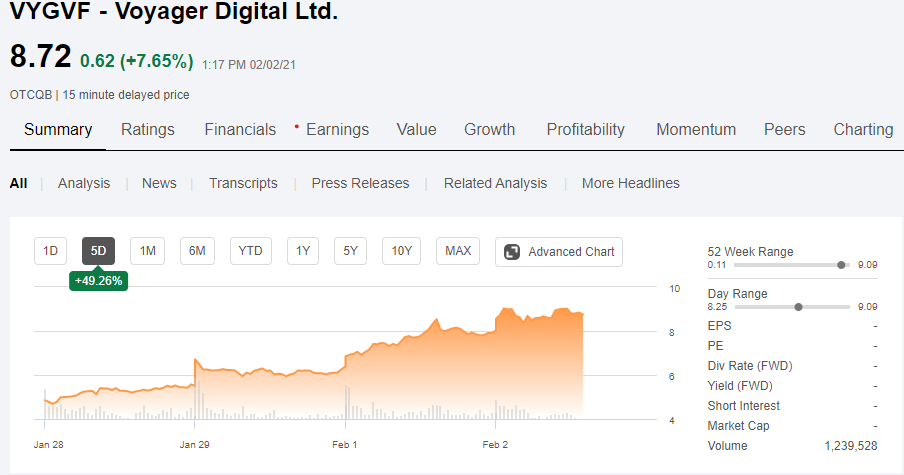Image resolution: width=904 pixels, height=475 pixels.
Task: Open the Peers tab
Action: pyautogui.click(x=785, y=130)
